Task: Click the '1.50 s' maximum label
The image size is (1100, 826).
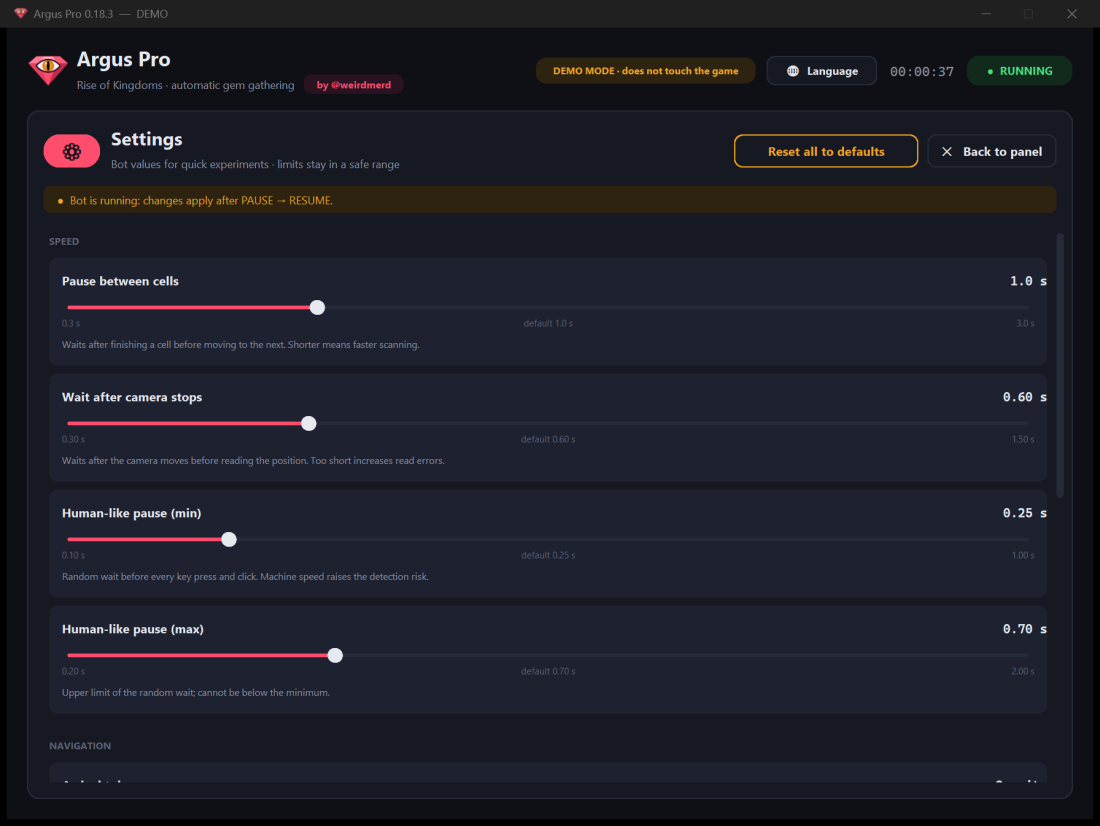Action: pyautogui.click(x=1023, y=439)
